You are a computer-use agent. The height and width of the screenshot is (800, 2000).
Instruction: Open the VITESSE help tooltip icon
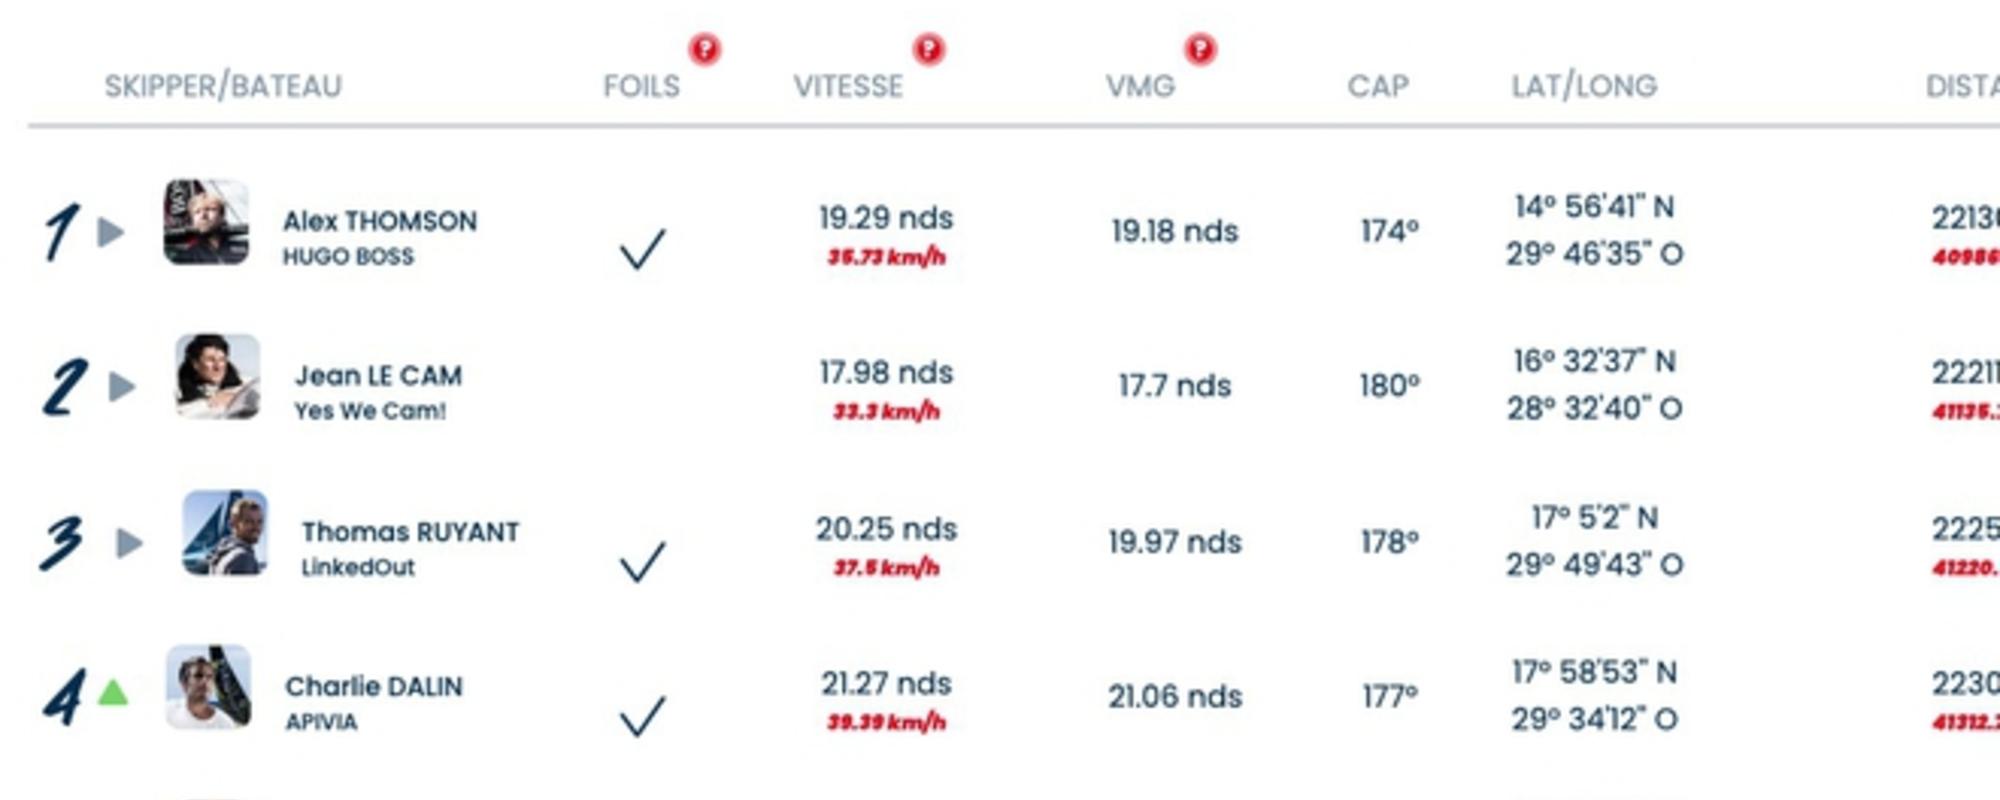(929, 48)
